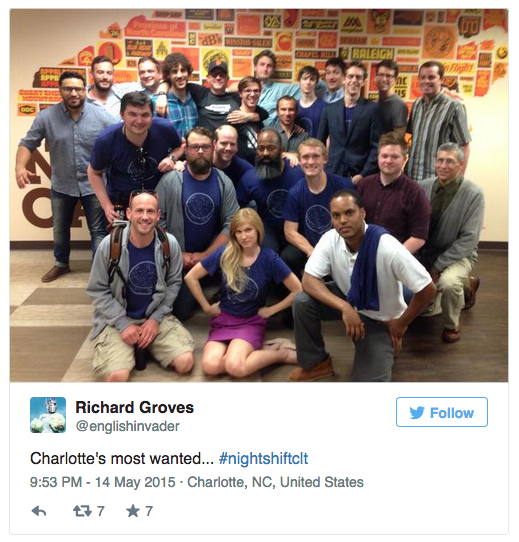The height and width of the screenshot is (542, 519).
Task: Click the Twitter bird icon in Follow button
Action: pos(417,413)
